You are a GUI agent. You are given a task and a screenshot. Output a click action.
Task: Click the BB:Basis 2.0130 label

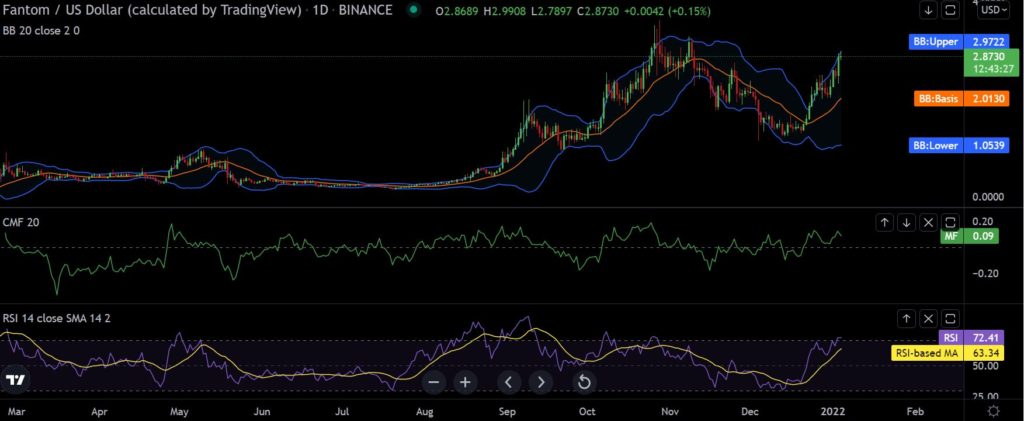click(961, 99)
